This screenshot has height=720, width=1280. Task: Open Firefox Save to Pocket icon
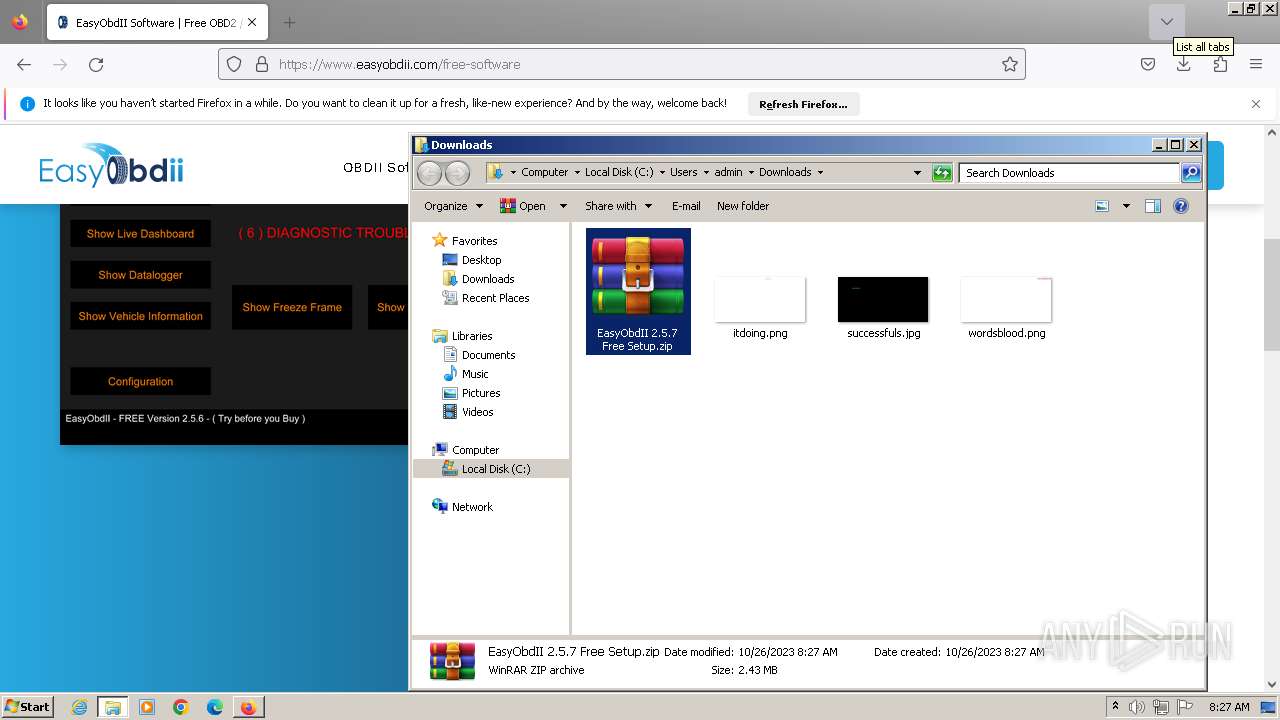point(1148,64)
